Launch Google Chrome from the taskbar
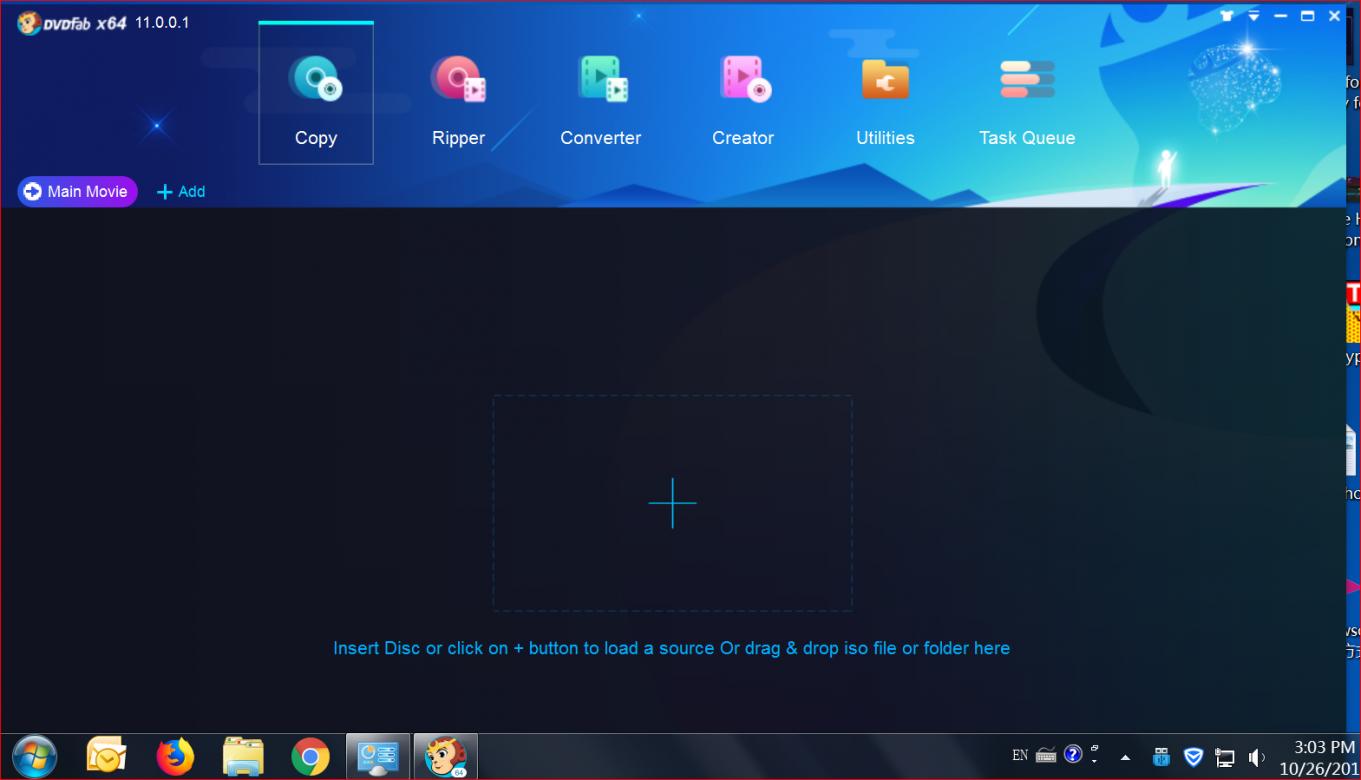Viewport: 1361px width, 780px height. pyautogui.click(x=310, y=757)
